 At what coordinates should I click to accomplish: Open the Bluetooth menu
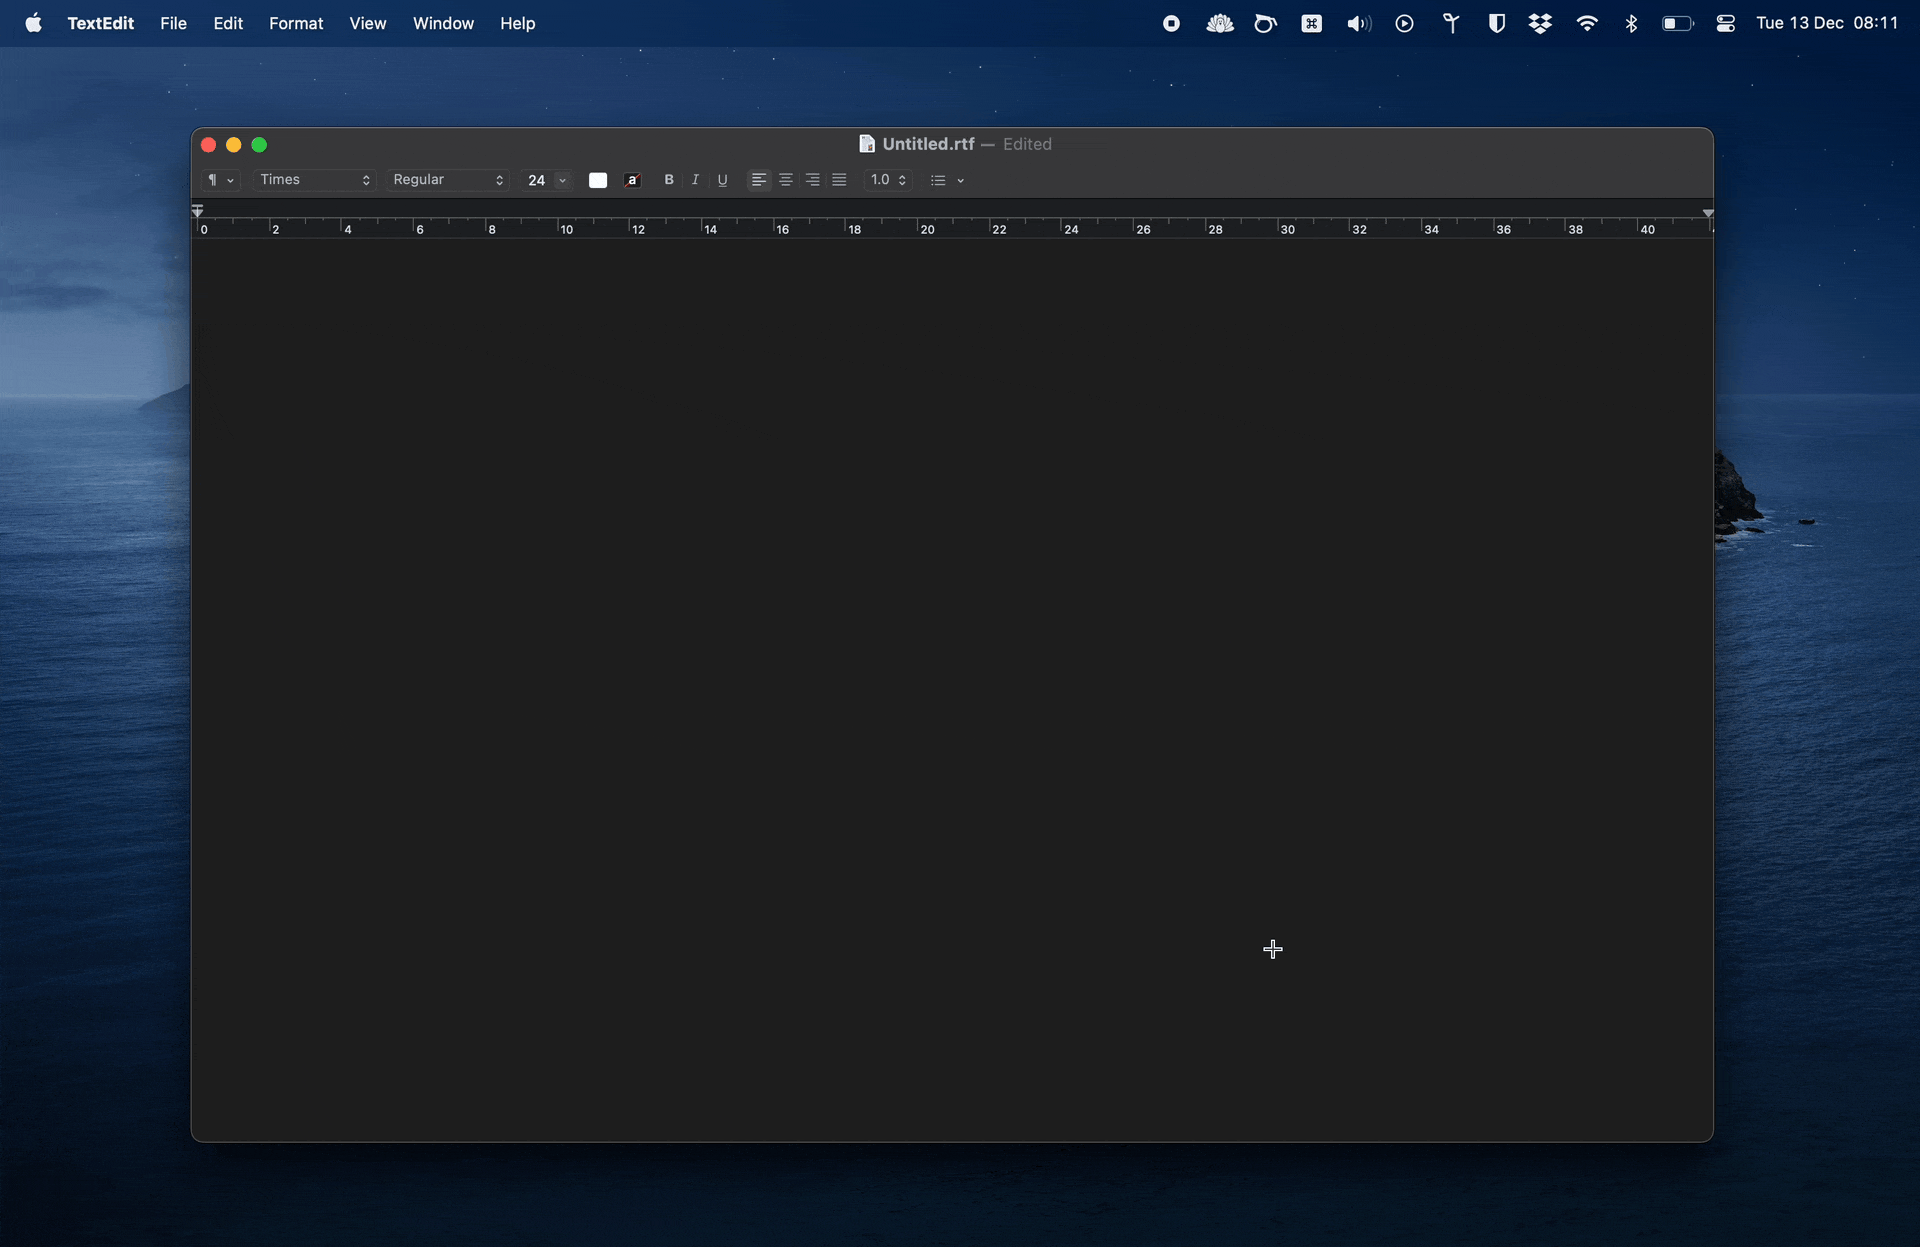[1631, 23]
